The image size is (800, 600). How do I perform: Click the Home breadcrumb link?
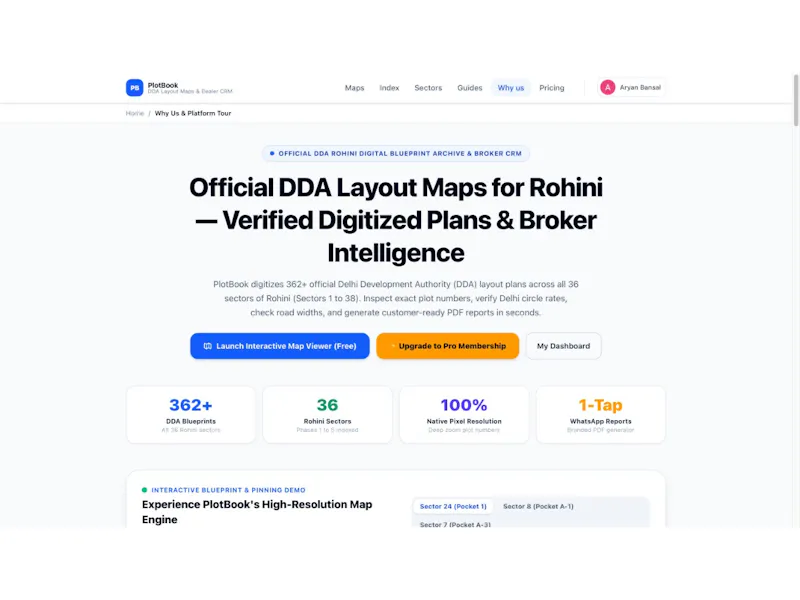tap(135, 113)
